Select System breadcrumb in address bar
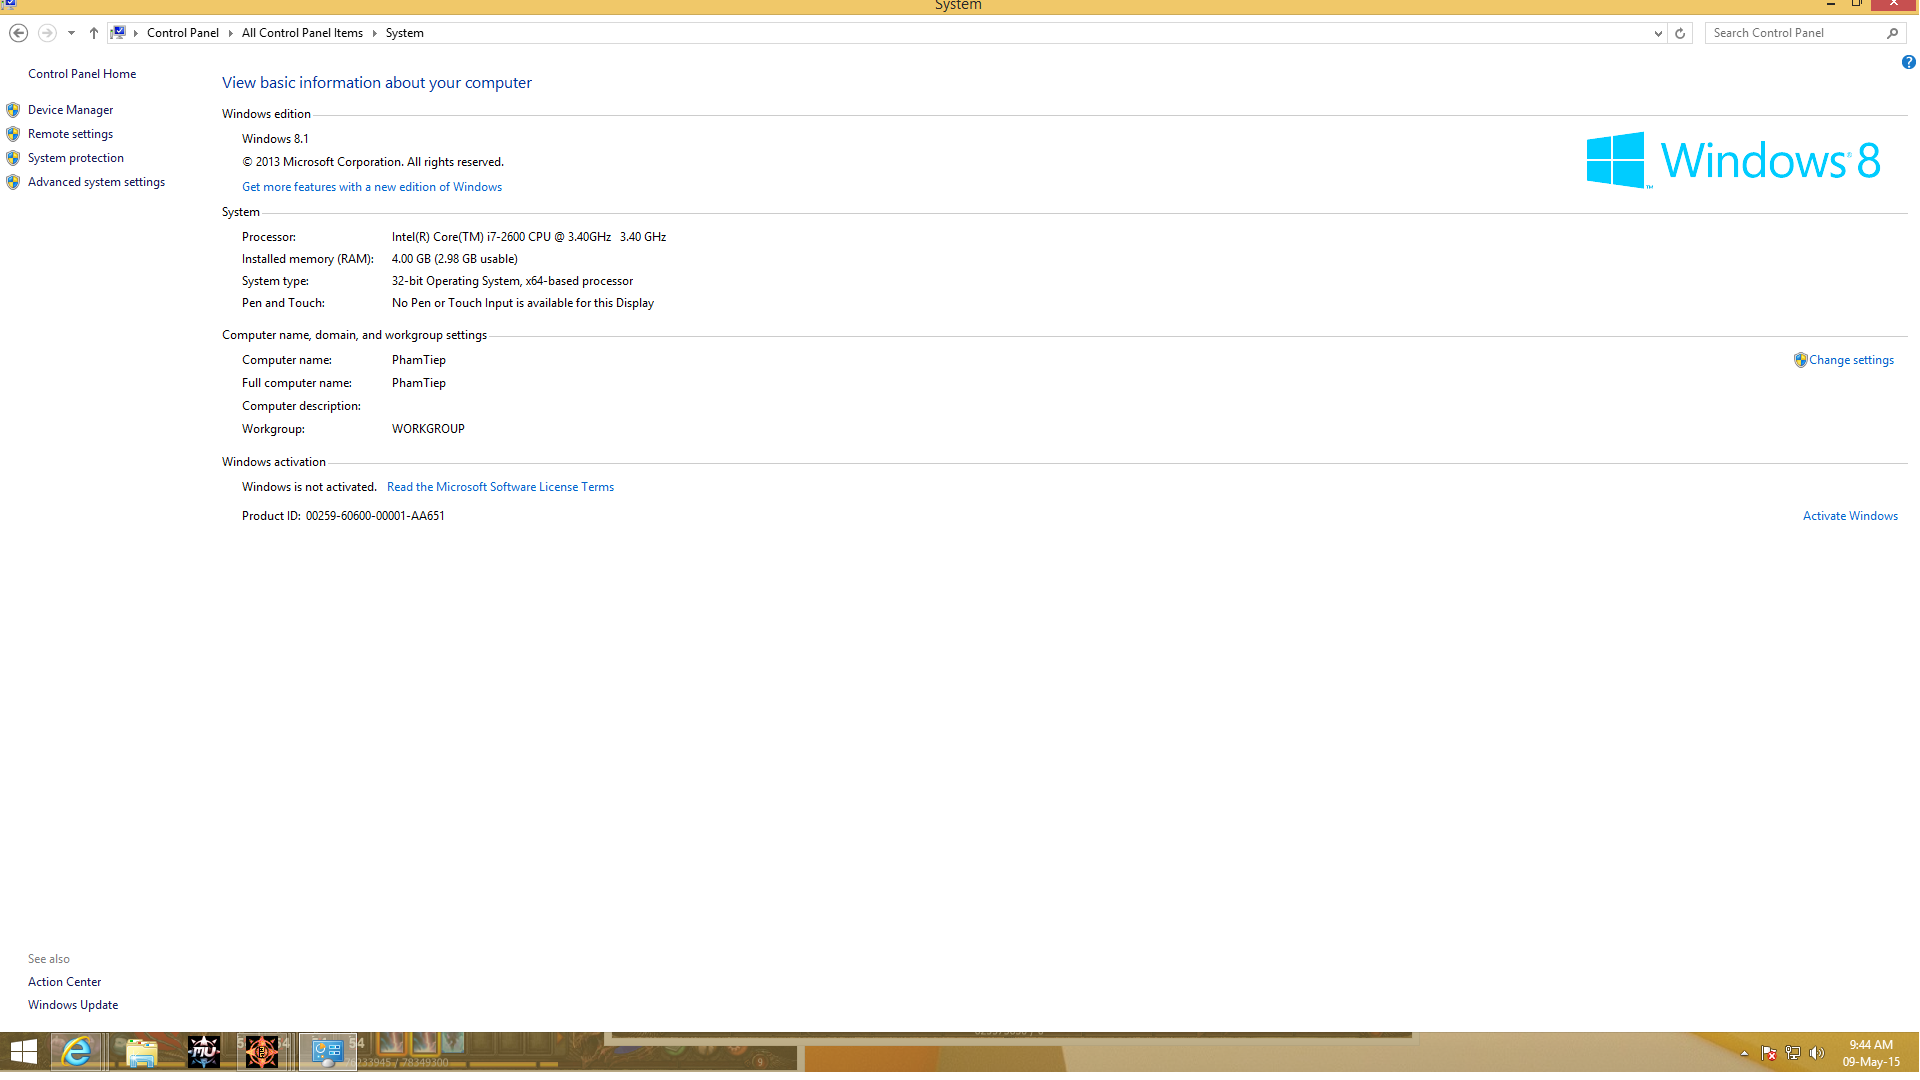1920x1080 pixels. (405, 33)
